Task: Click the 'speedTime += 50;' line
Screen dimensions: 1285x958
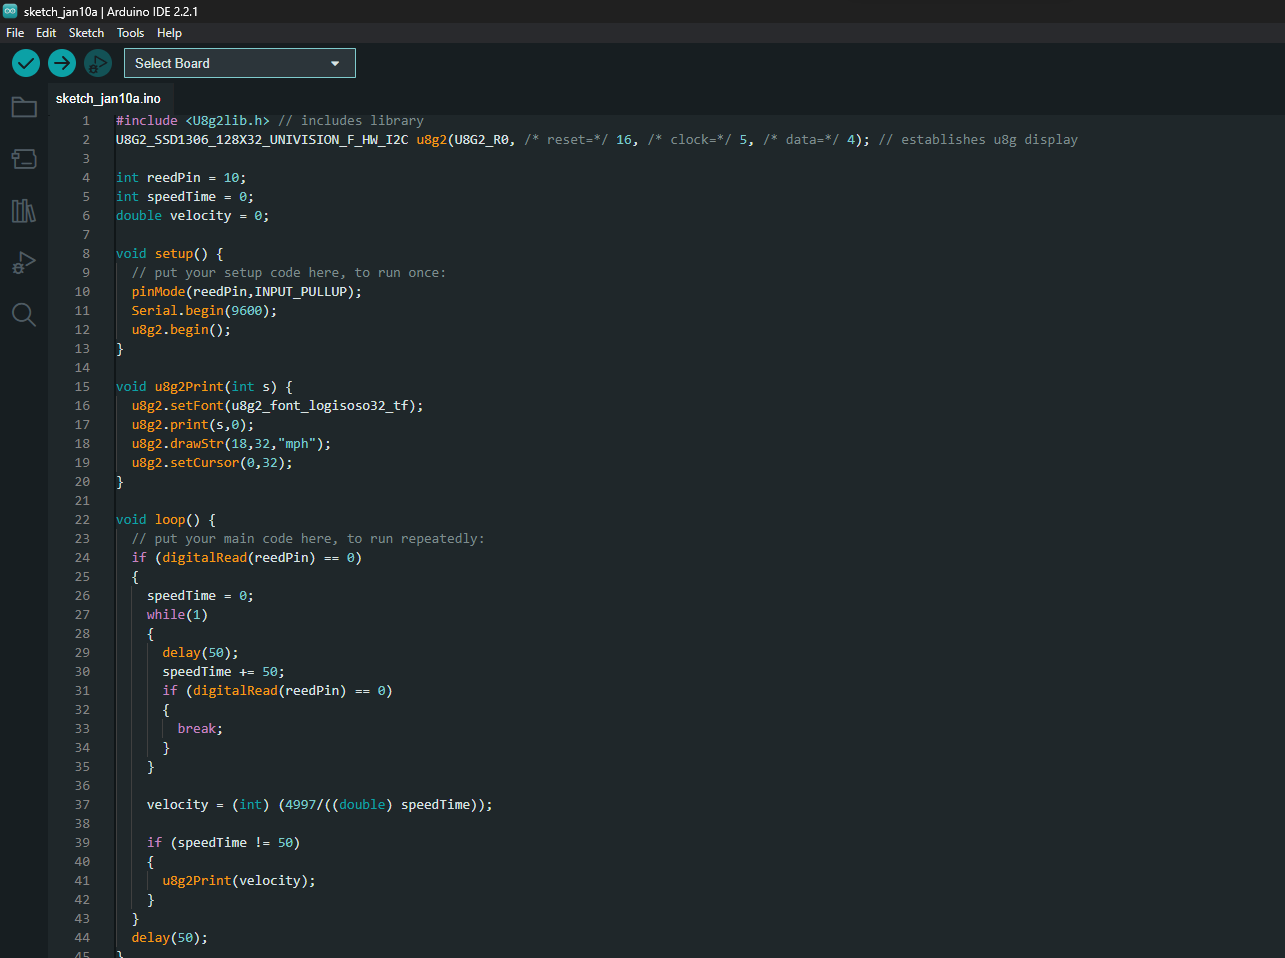Action: coord(223,671)
